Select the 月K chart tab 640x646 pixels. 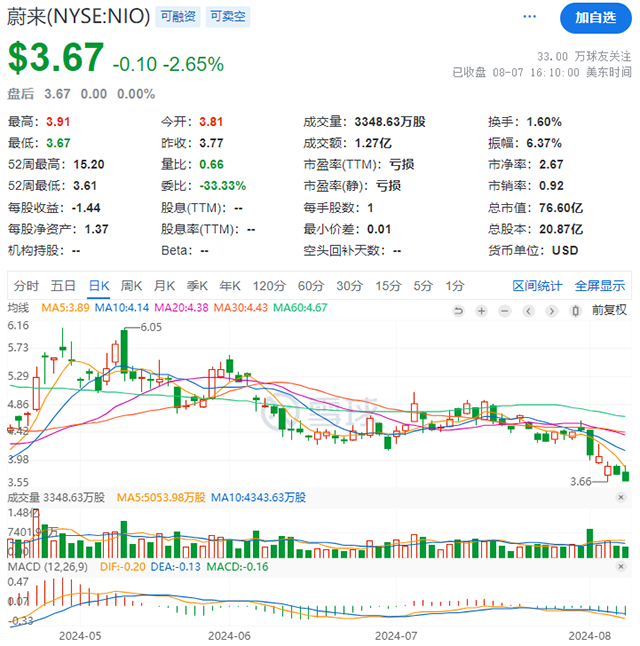pos(164,286)
